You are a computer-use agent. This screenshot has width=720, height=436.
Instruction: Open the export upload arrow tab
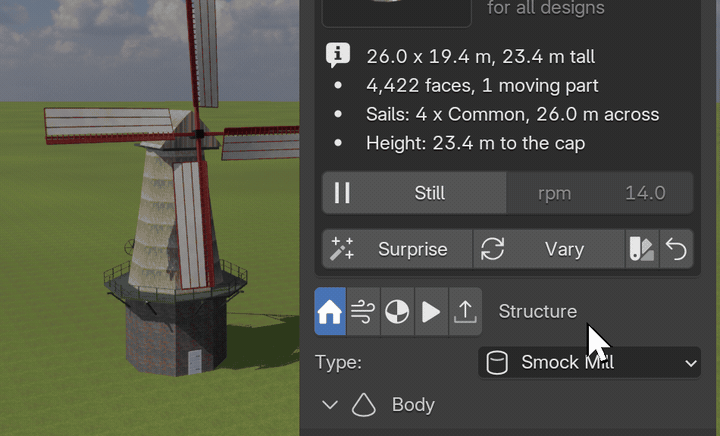pos(465,312)
